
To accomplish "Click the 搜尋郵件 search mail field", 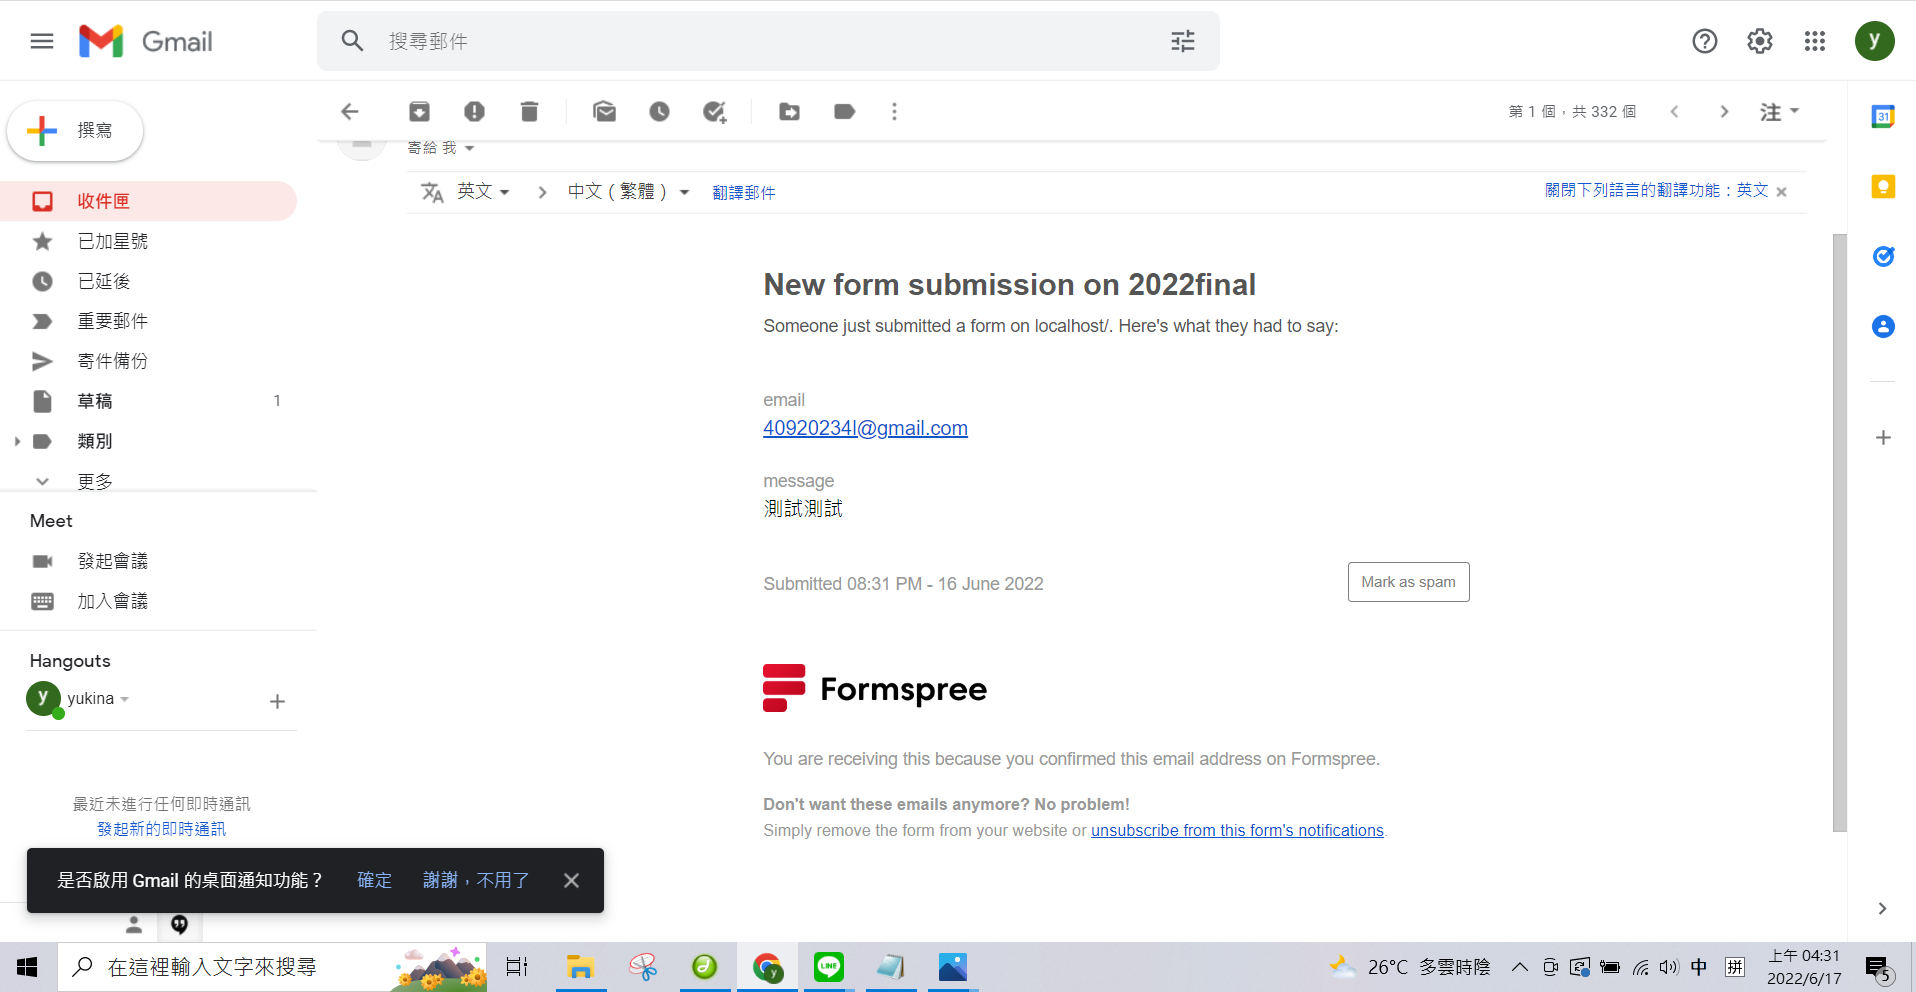I will pyautogui.click(x=760, y=41).
